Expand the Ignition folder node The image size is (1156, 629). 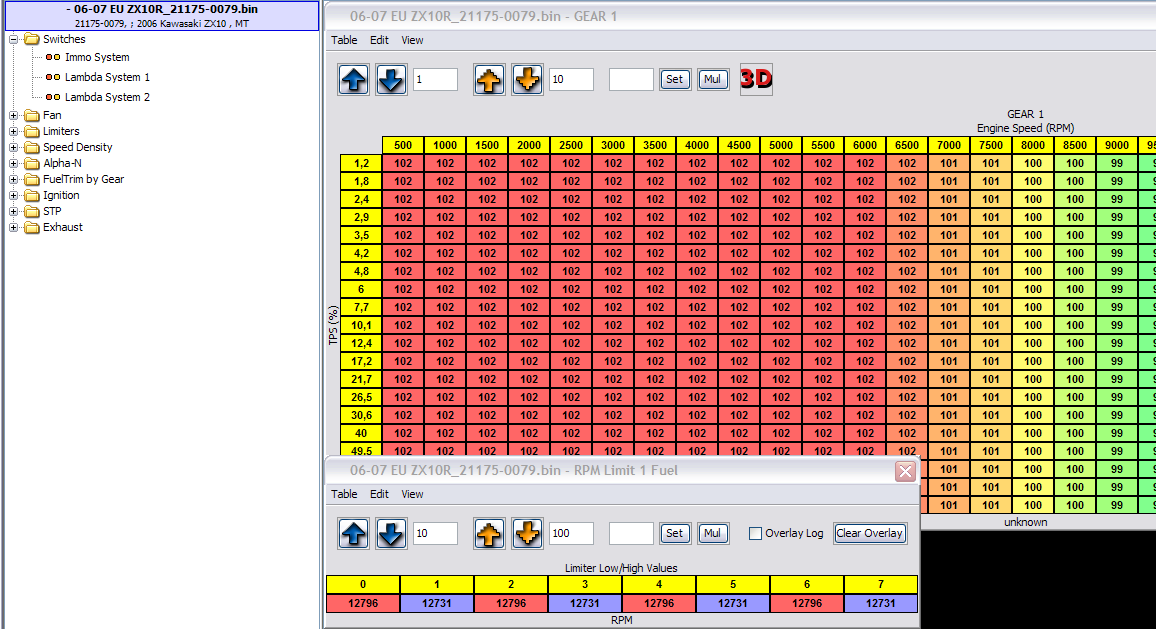(x=14, y=195)
